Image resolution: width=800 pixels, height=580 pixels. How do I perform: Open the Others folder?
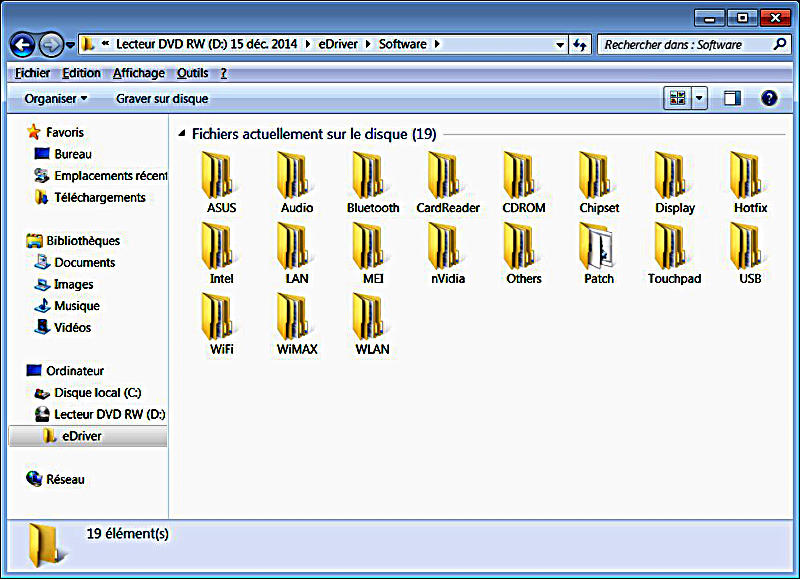click(x=523, y=253)
